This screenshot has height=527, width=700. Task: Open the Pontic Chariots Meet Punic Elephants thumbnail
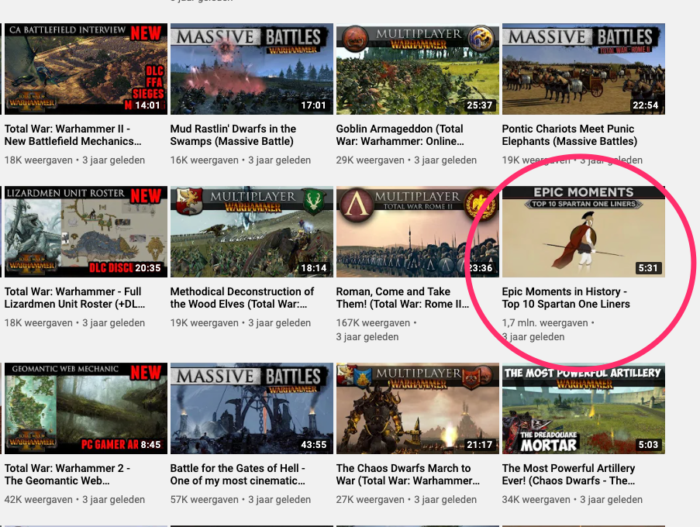(583, 69)
